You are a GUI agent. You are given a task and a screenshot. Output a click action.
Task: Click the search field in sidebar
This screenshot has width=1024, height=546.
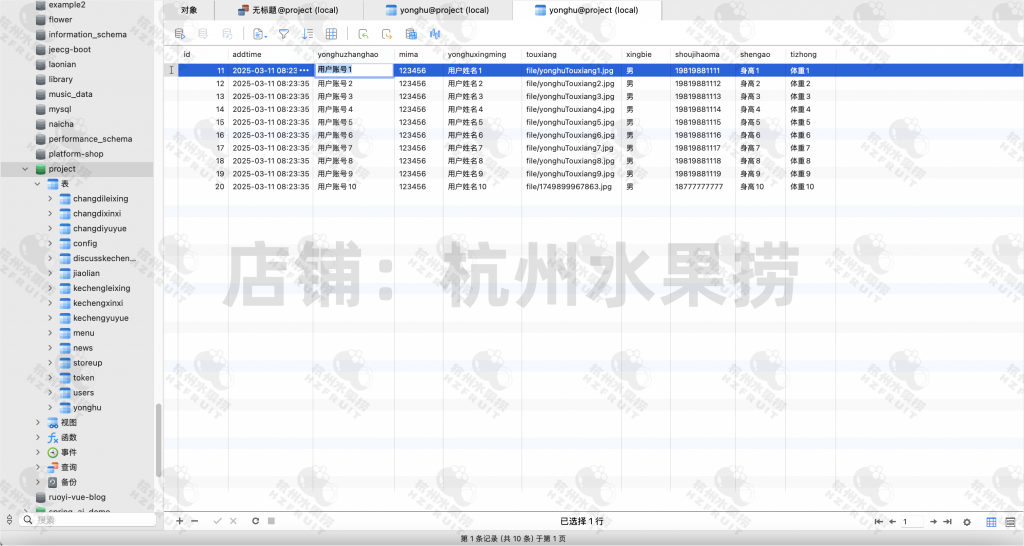[x=88, y=520]
